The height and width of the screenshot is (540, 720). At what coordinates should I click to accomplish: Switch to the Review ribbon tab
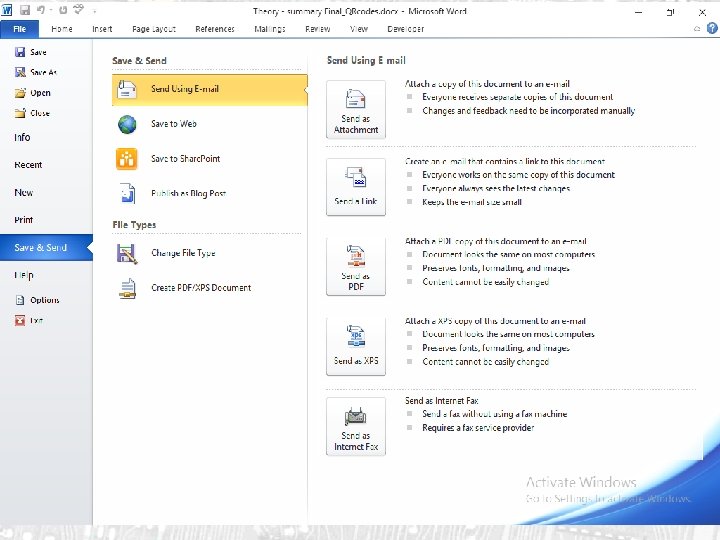(x=317, y=29)
